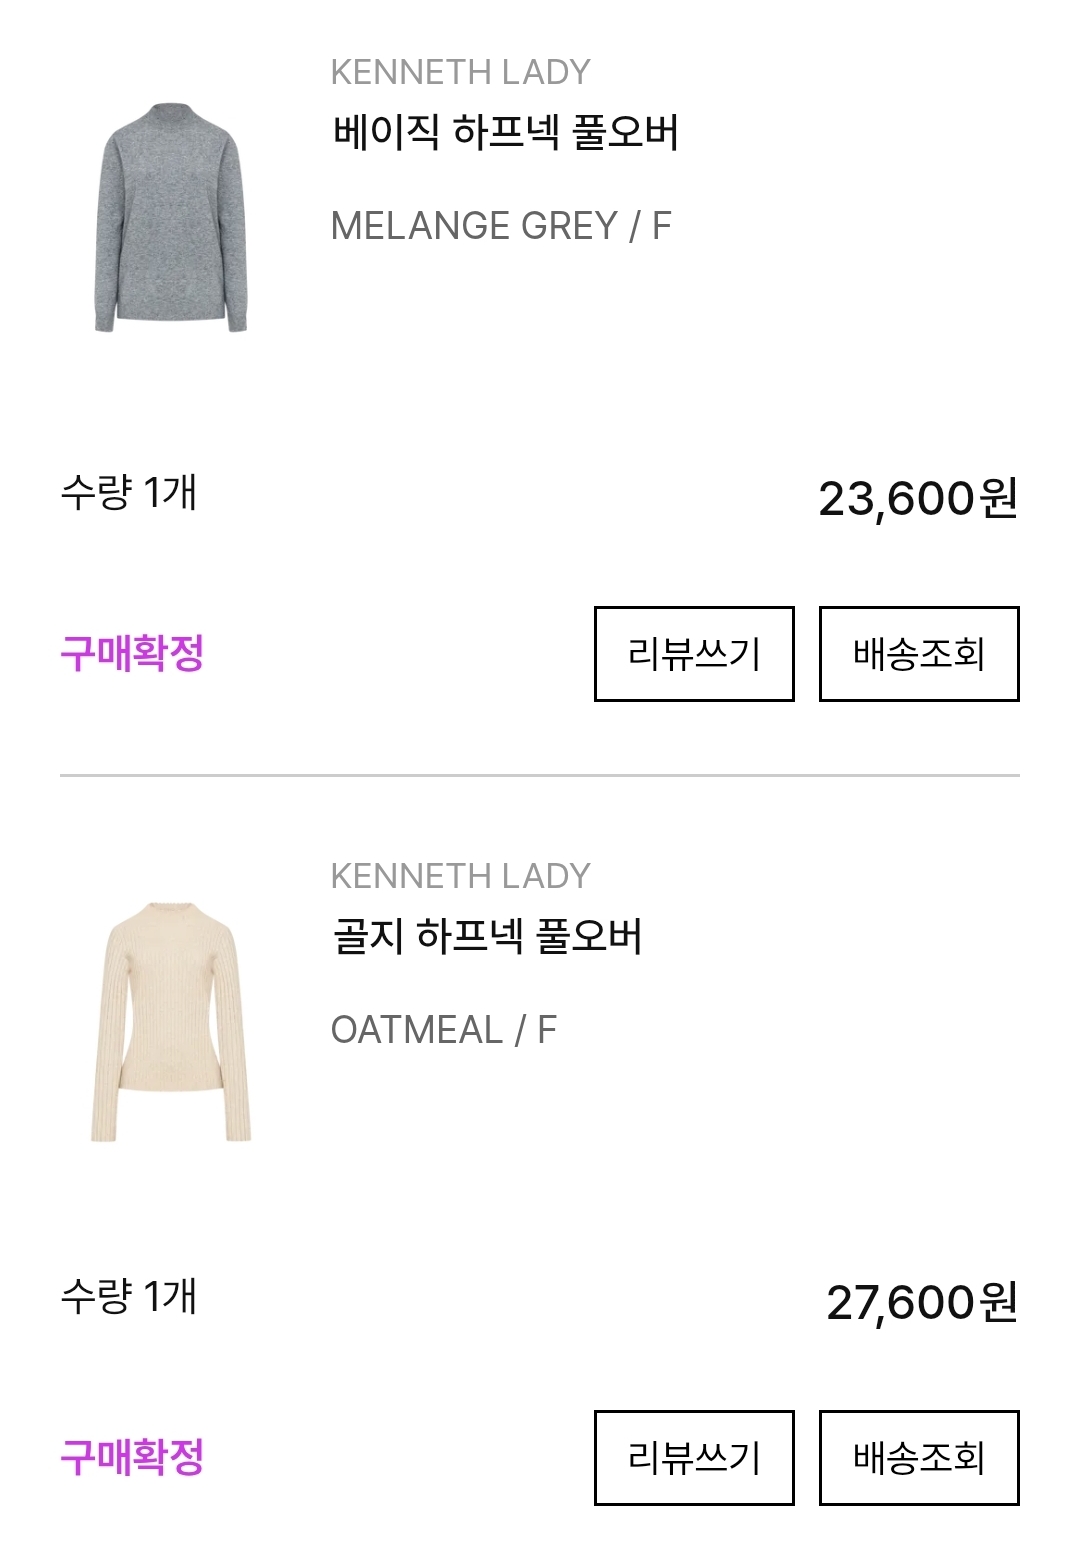Viewport: 1080px width, 1542px height.
Task: Click 수량 1개 beside the 27,600원 price
Action: coord(129,1297)
